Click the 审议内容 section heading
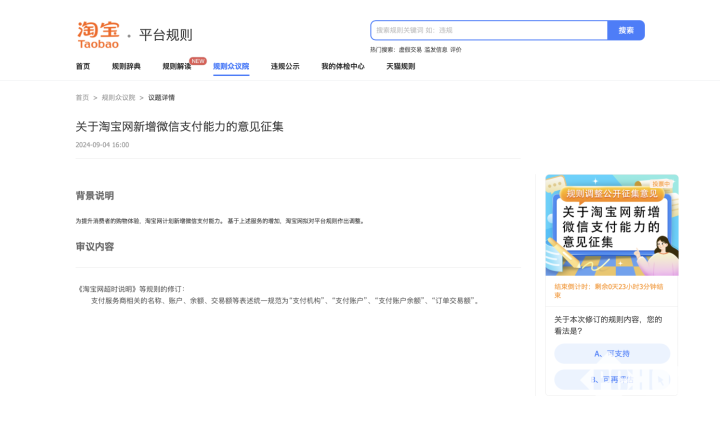 coord(95,247)
